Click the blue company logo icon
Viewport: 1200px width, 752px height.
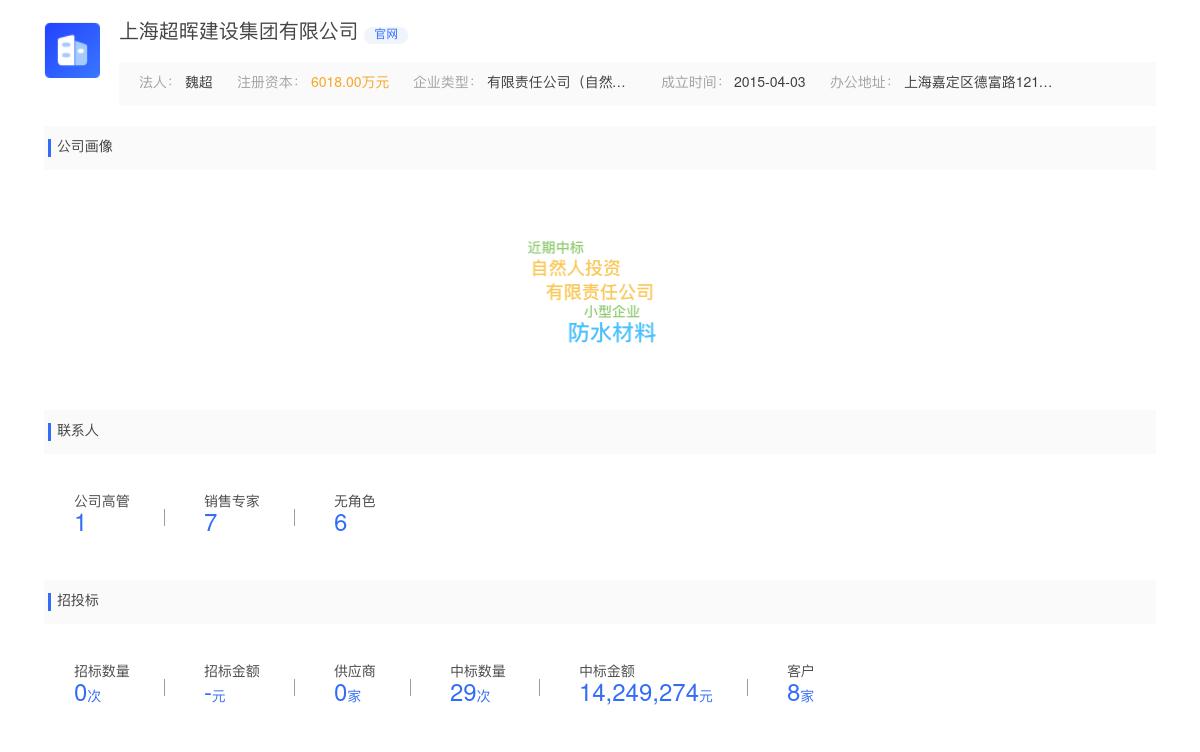click(72, 50)
